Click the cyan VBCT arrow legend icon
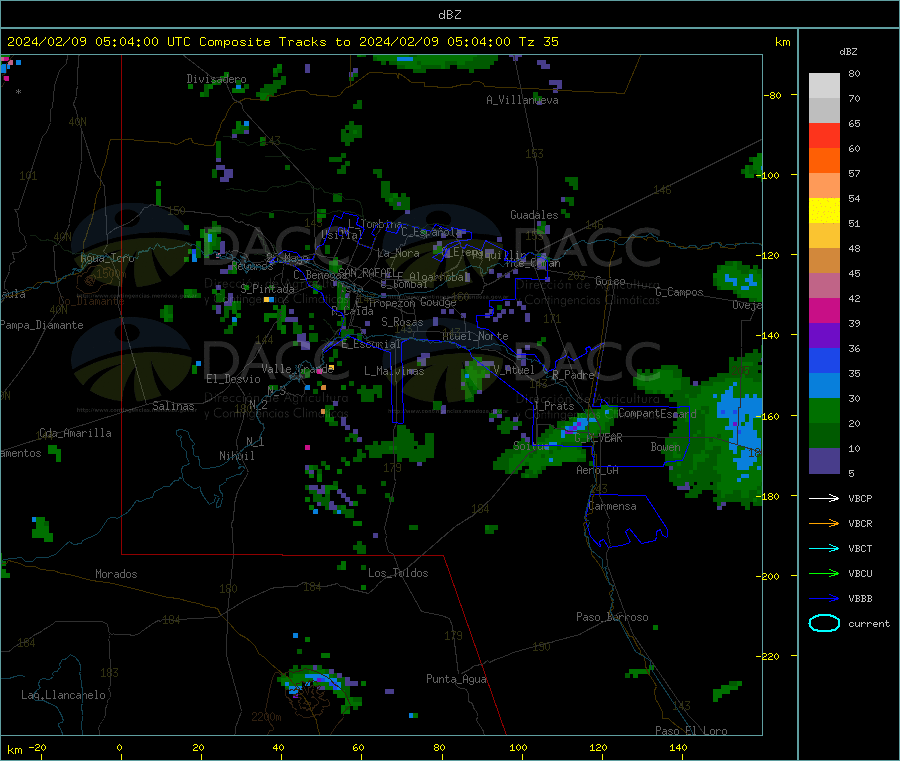This screenshot has height=761, width=900. [824, 549]
